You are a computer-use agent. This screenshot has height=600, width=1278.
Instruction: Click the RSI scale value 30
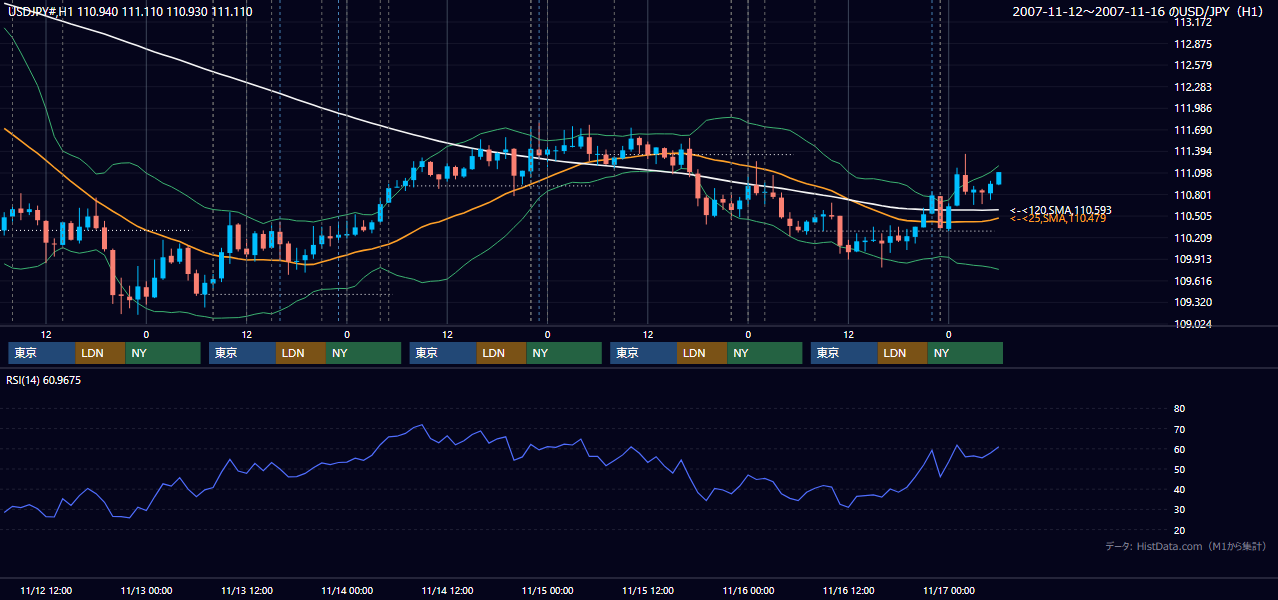tap(1179, 510)
